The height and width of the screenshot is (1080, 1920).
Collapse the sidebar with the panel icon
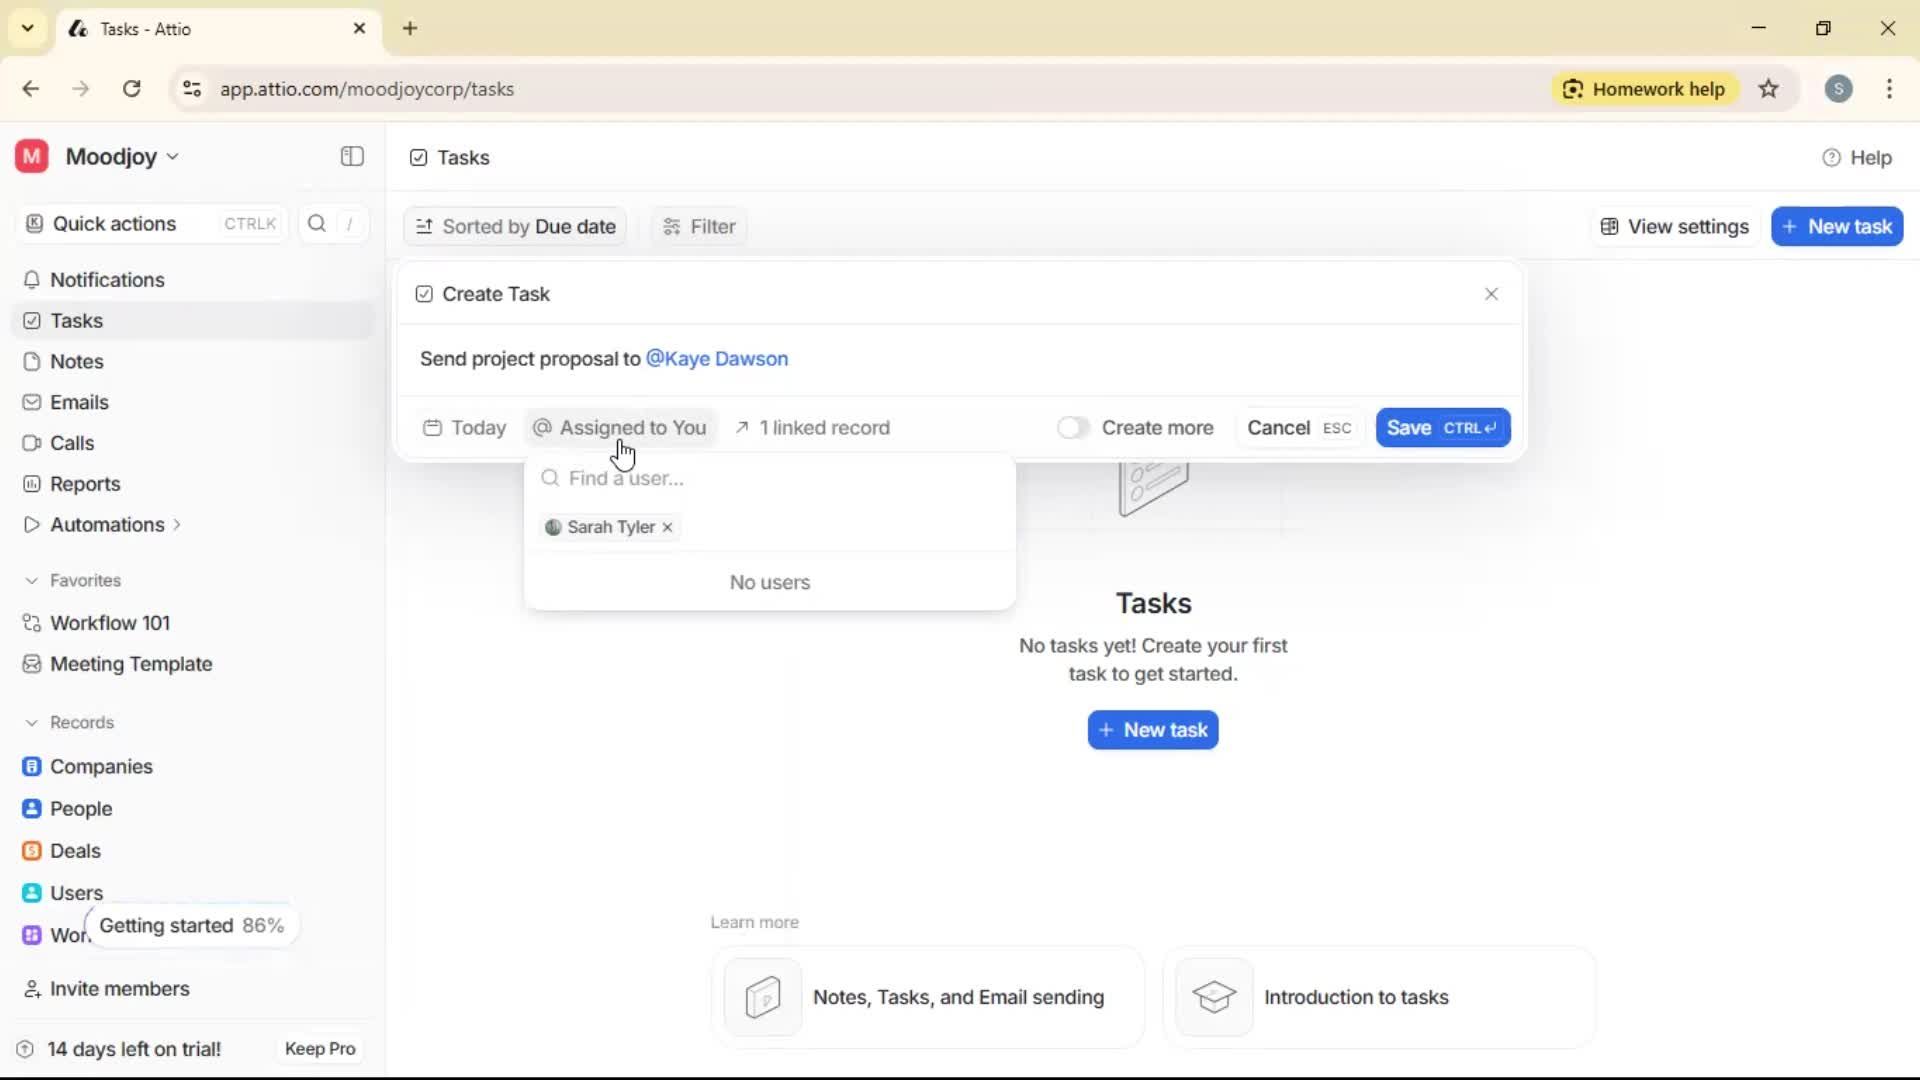(351, 157)
